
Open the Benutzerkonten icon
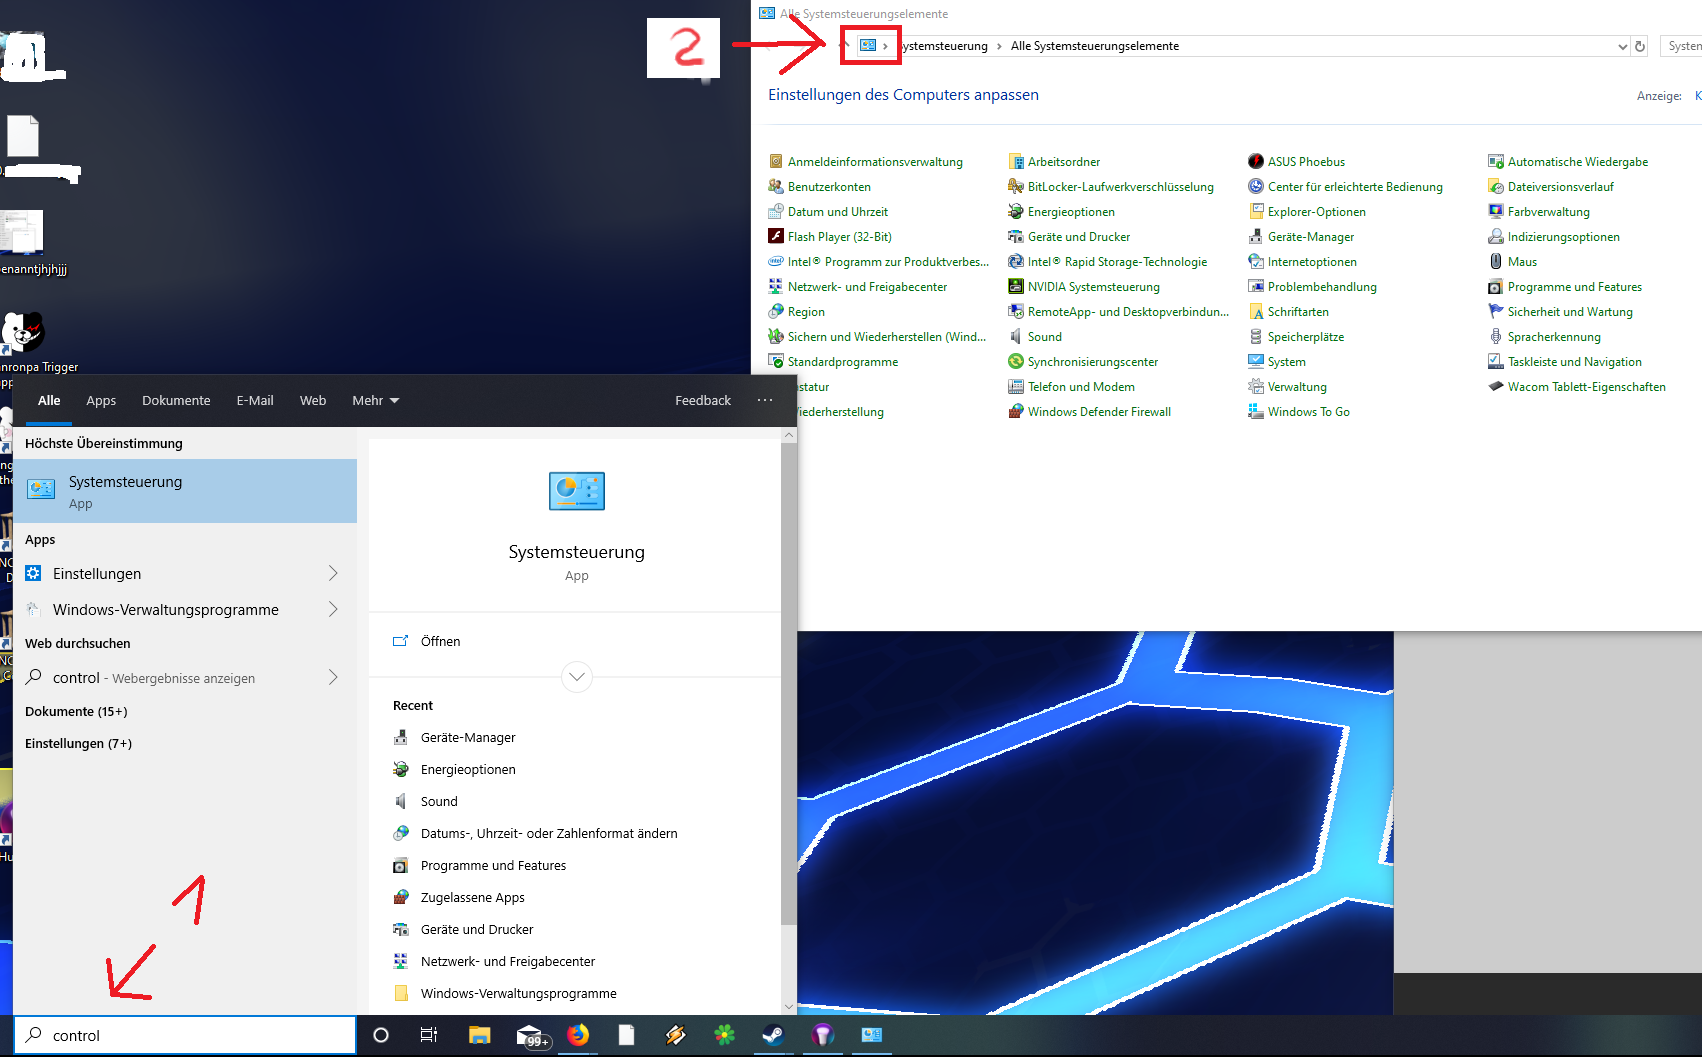click(776, 187)
